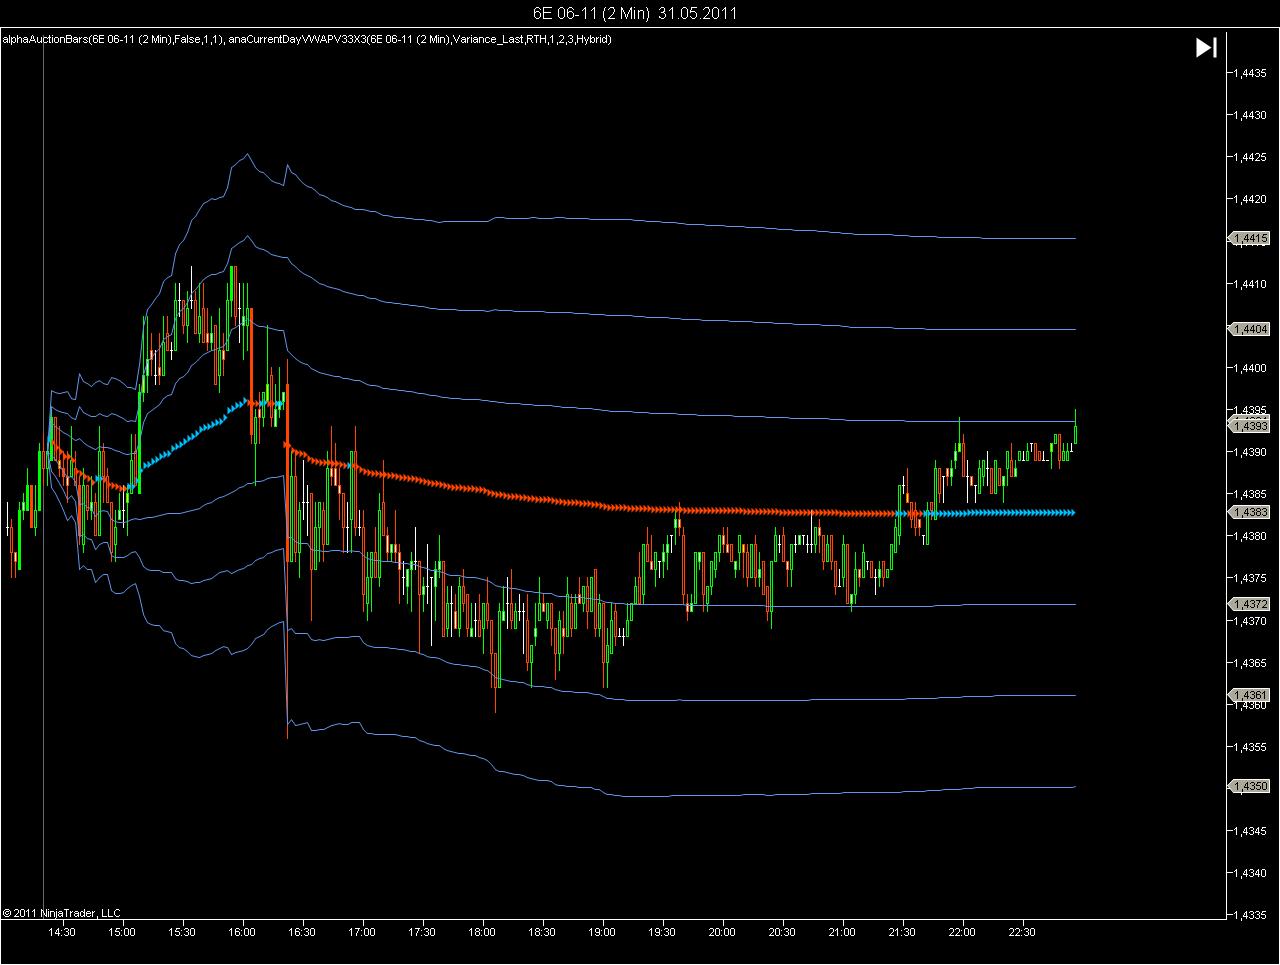Click the 1,4410 price axis label
This screenshot has height=965, width=1280.
click(x=1252, y=284)
